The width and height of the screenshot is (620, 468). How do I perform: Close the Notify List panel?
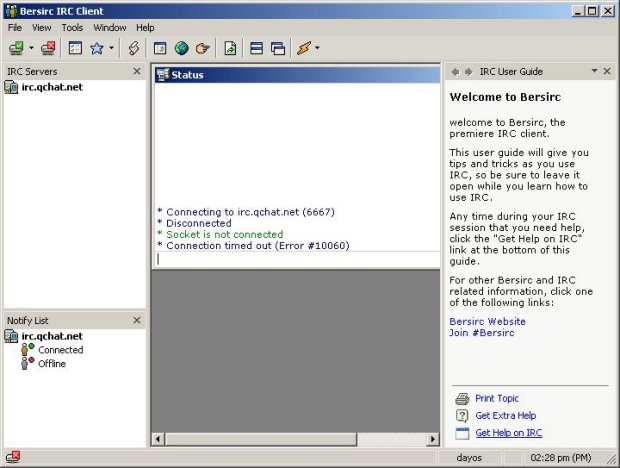click(x=137, y=320)
